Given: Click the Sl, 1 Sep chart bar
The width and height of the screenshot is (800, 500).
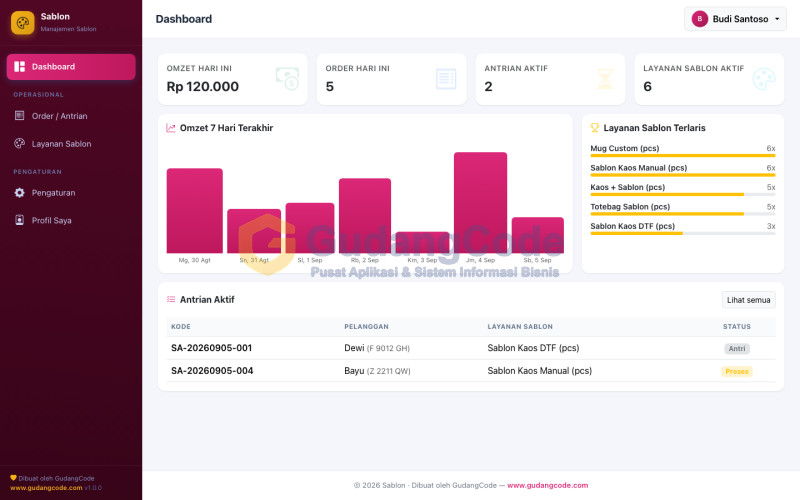Looking at the screenshot, I should 310,228.
